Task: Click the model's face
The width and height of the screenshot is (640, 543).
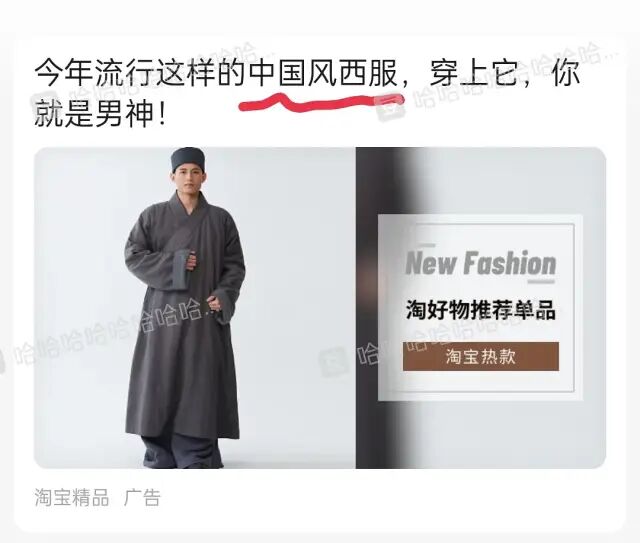Action: 187,182
